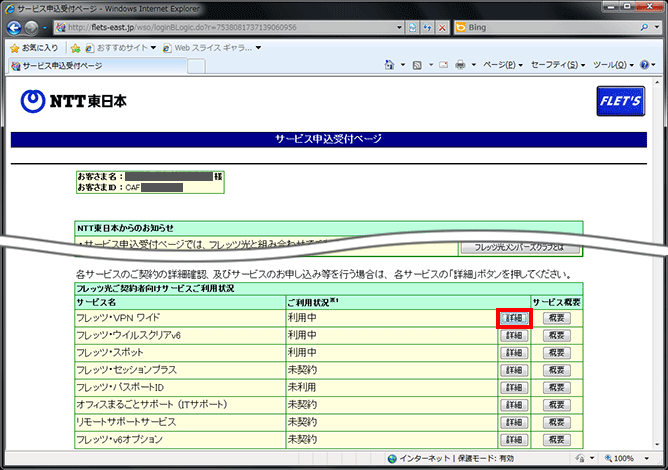Open 概要 for フレッツ・スポット
Screen dimensions: 668x470
(556, 353)
